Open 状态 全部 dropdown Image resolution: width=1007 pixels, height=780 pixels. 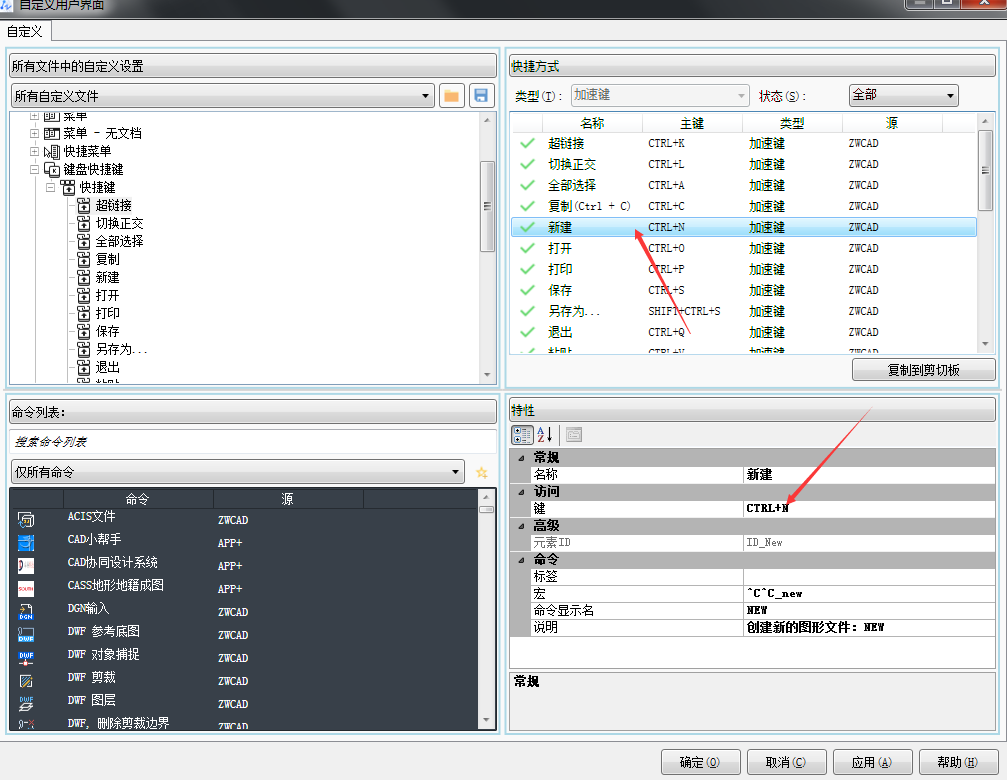904,96
